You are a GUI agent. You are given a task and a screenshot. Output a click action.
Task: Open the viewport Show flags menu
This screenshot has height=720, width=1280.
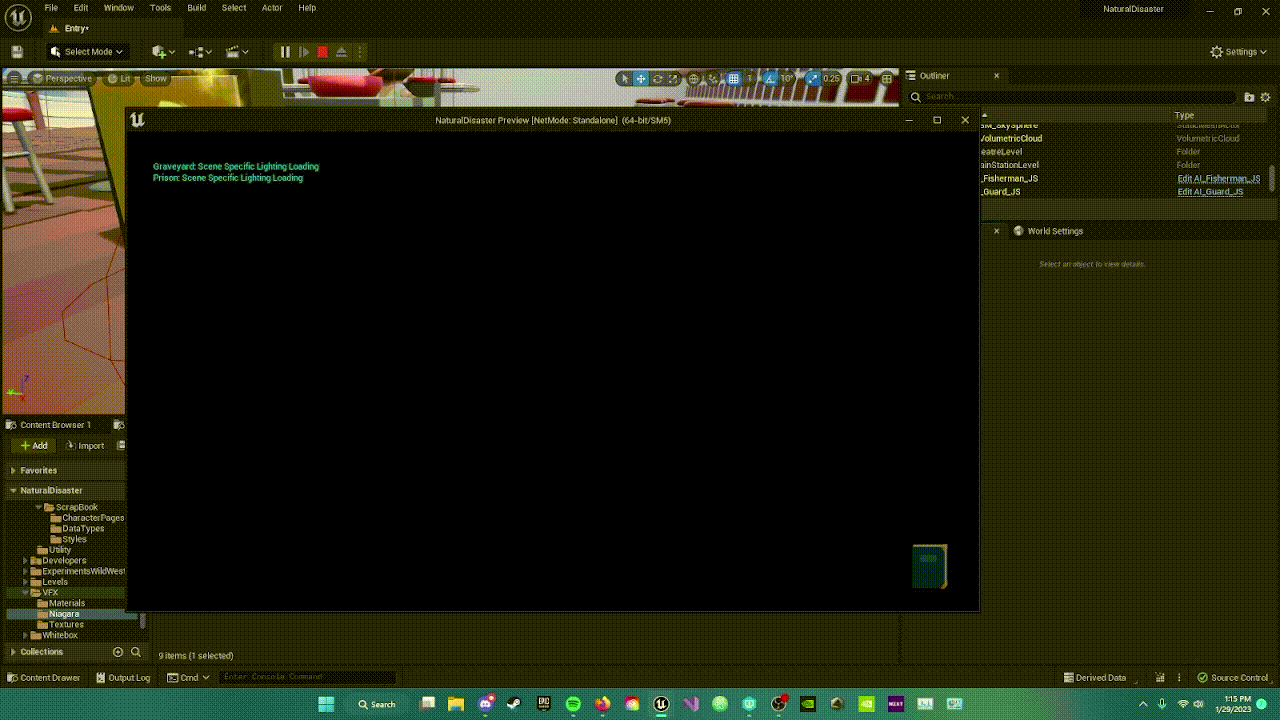[156, 78]
